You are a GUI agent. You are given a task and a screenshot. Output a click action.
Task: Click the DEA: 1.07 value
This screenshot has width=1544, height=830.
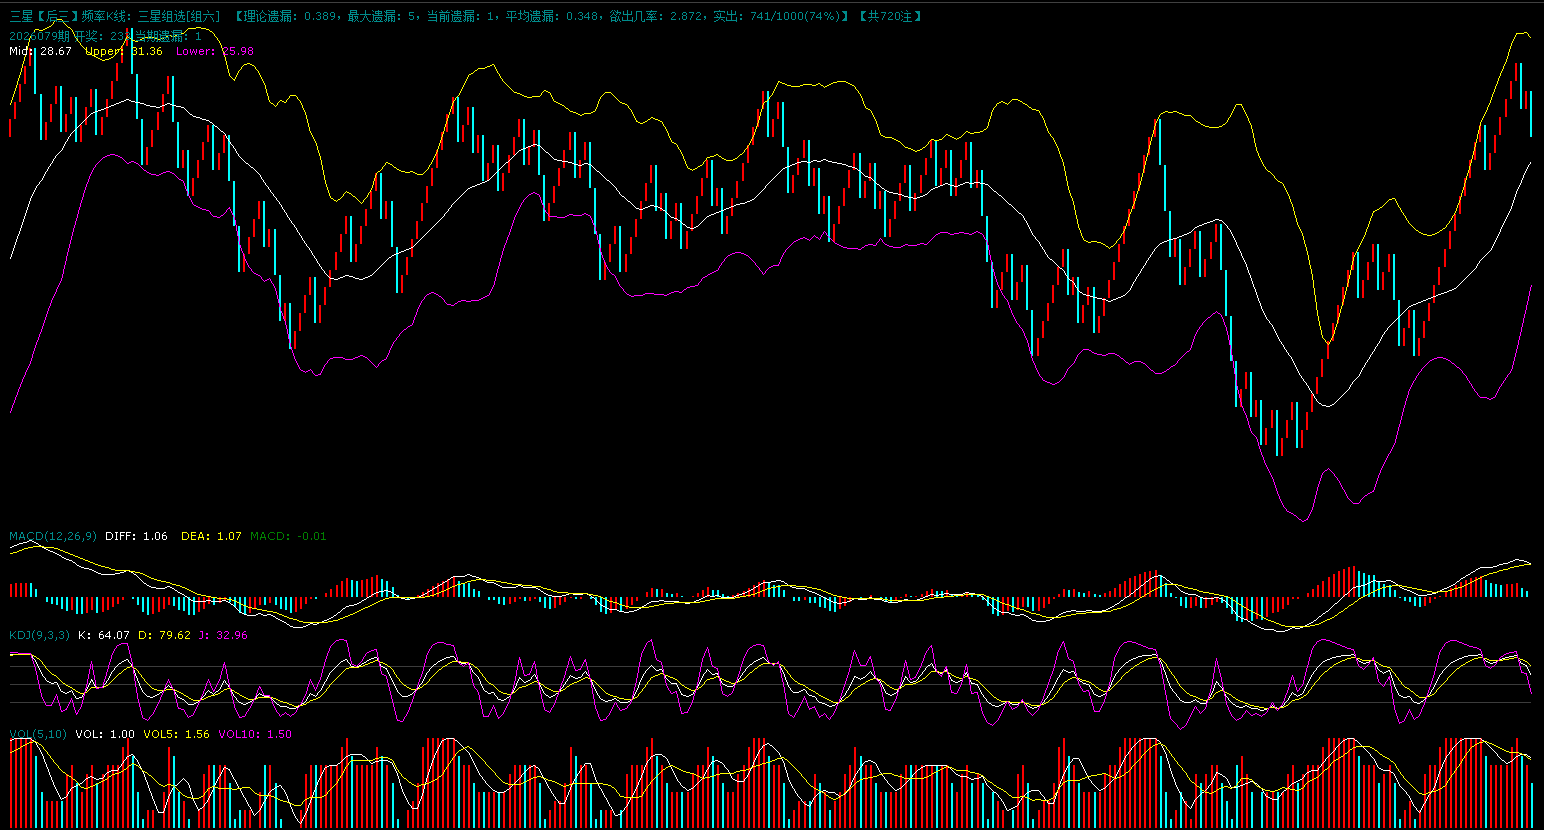point(211,536)
